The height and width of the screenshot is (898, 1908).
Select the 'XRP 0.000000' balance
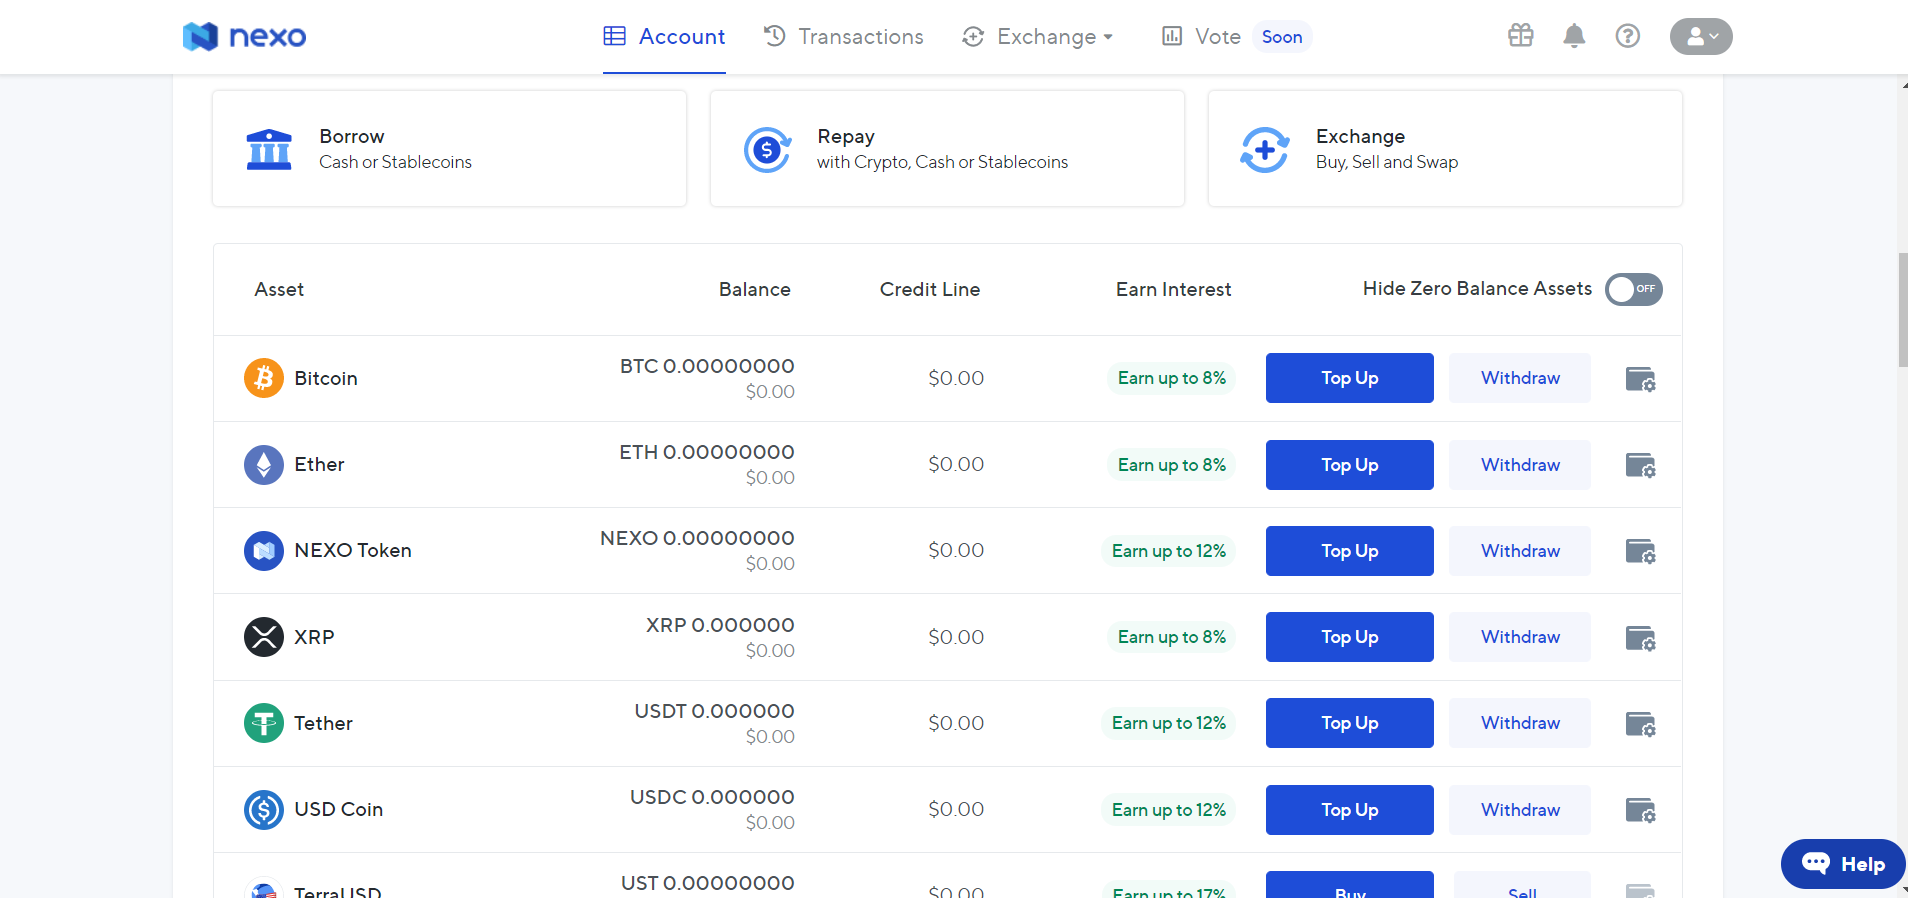pyautogui.click(x=720, y=625)
